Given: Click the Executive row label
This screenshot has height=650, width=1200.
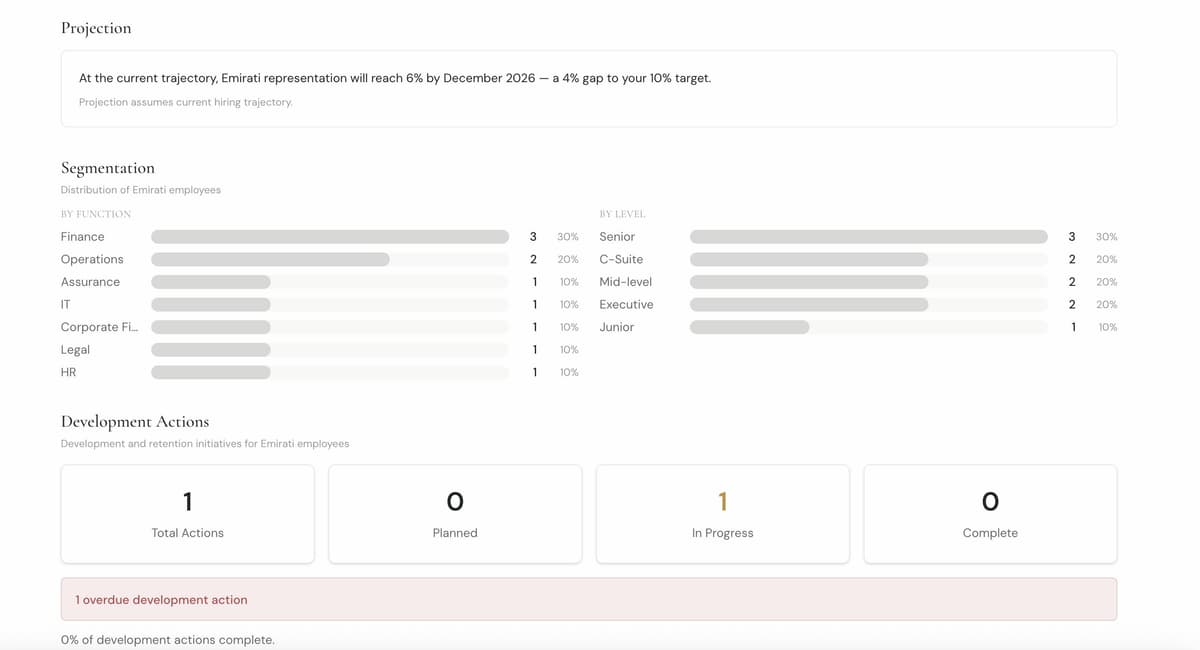Looking at the screenshot, I should pyautogui.click(x=626, y=304).
